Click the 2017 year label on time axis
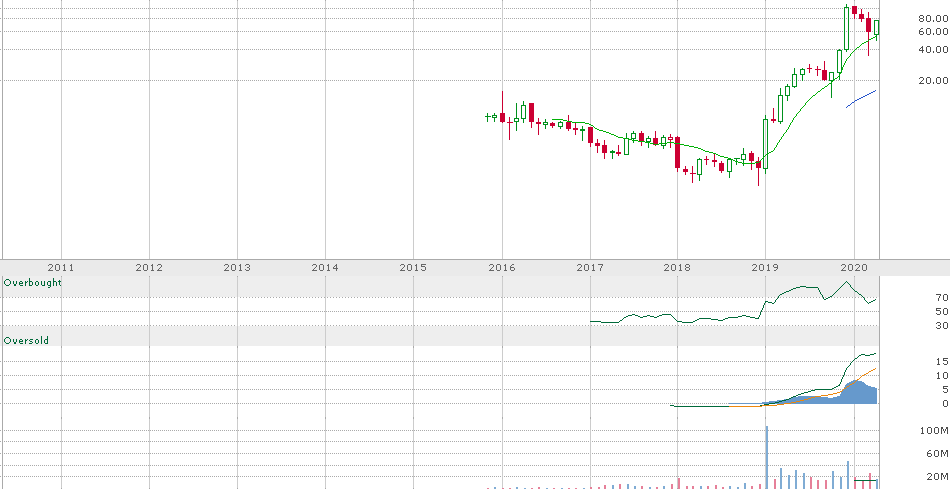950x489 pixels. (x=590, y=267)
